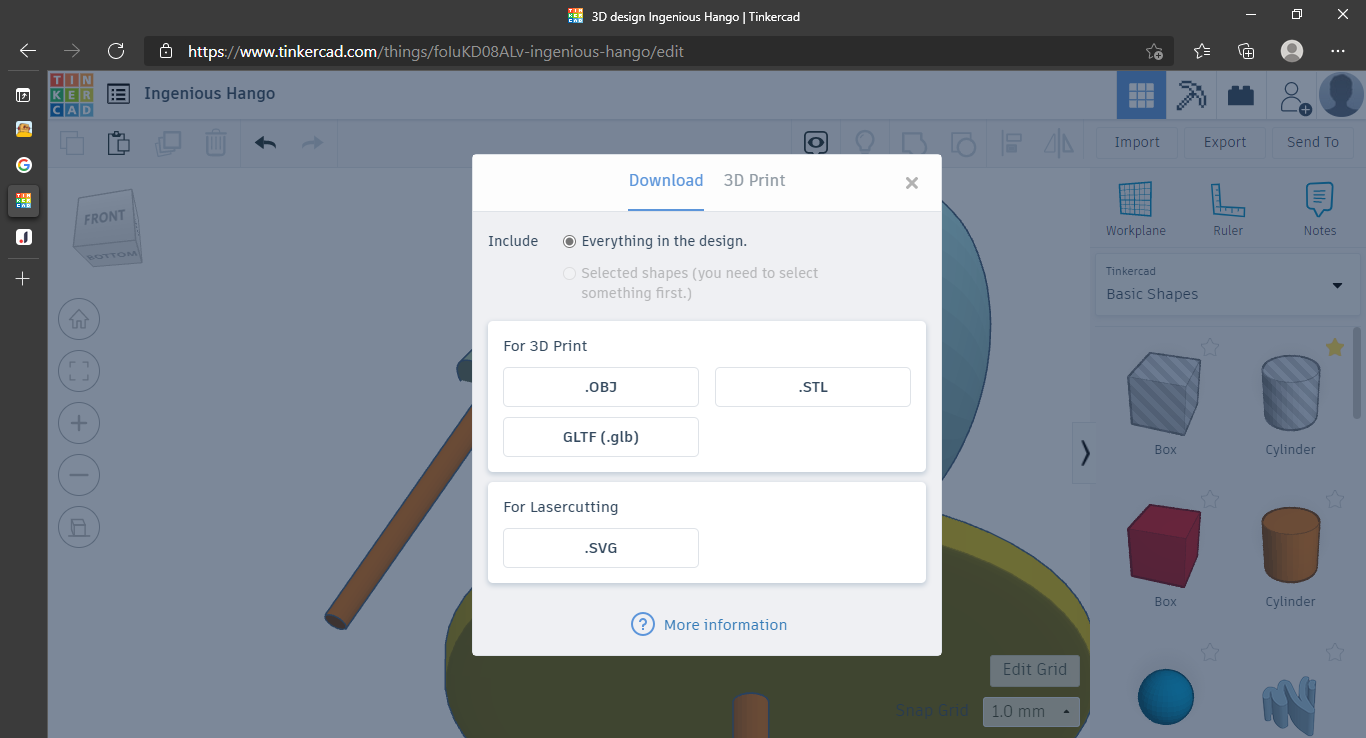The height and width of the screenshot is (738, 1366).
Task: Click the FRONT face of view cube
Action: coord(104,218)
